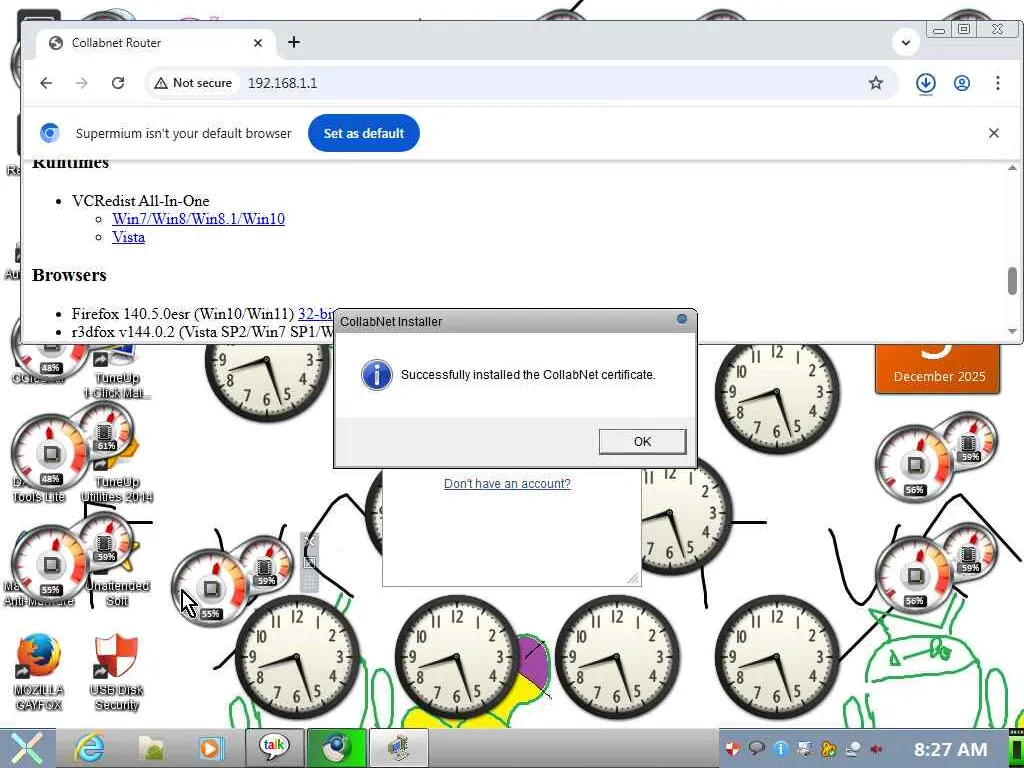Click the browser forward arrow
1024x768 pixels.
[x=82, y=83]
